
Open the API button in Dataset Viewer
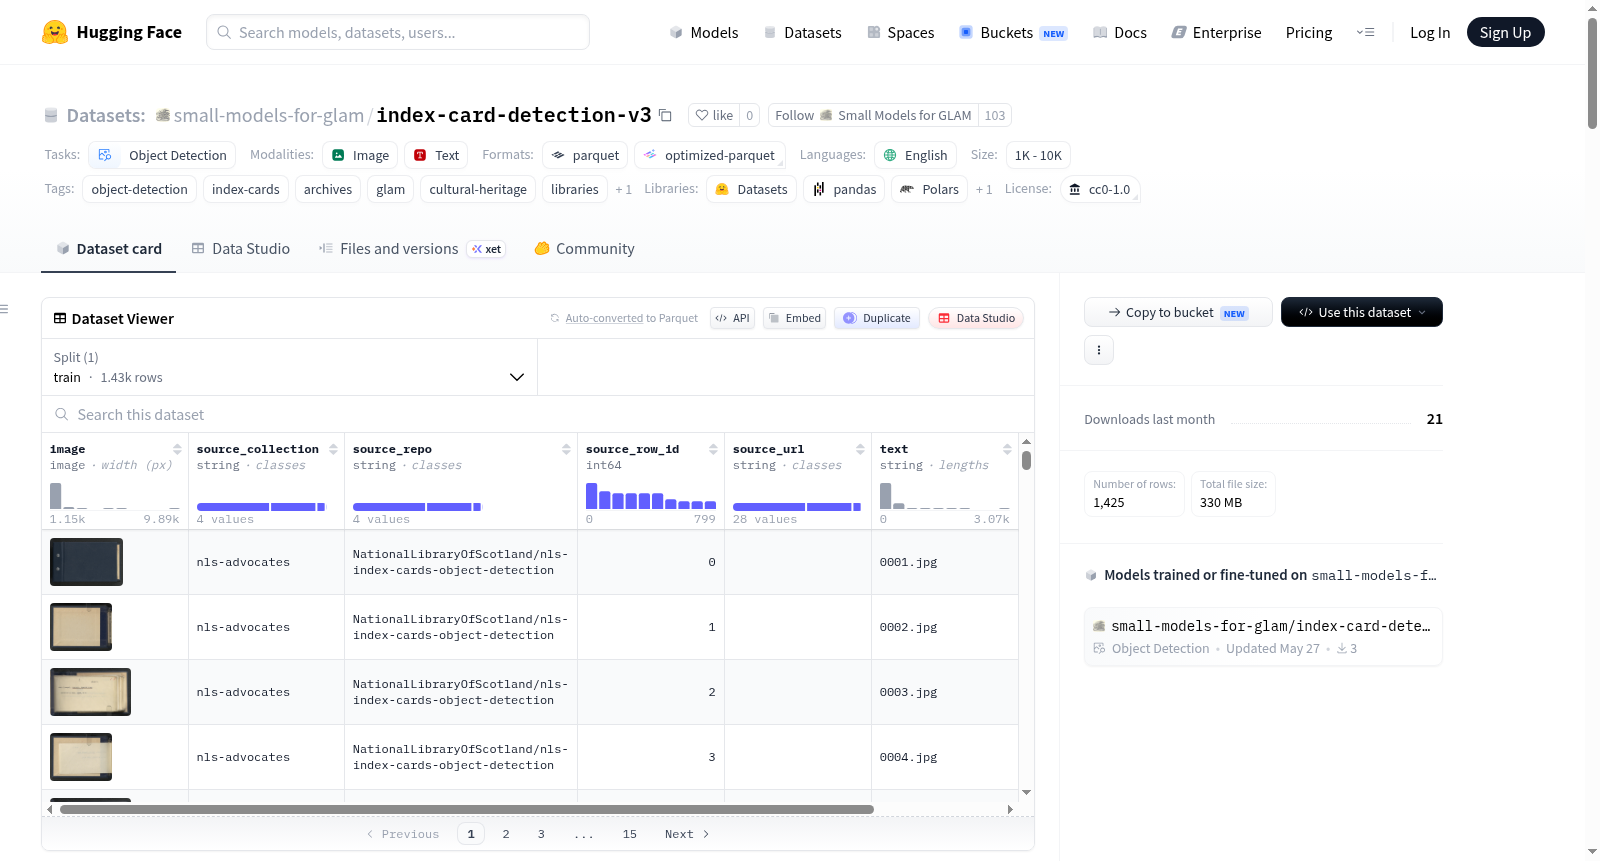[x=732, y=318]
